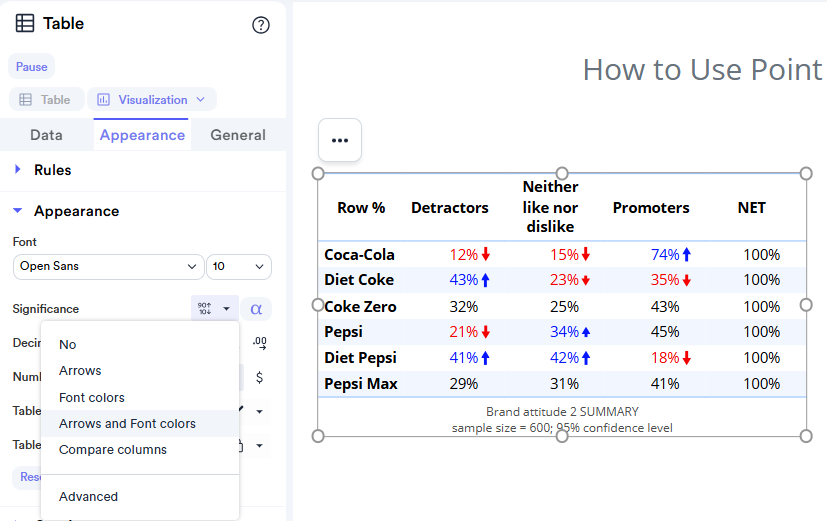Viewport: 827px width, 521px height.
Task: Select Compare columns option
Action: [140, 450]
